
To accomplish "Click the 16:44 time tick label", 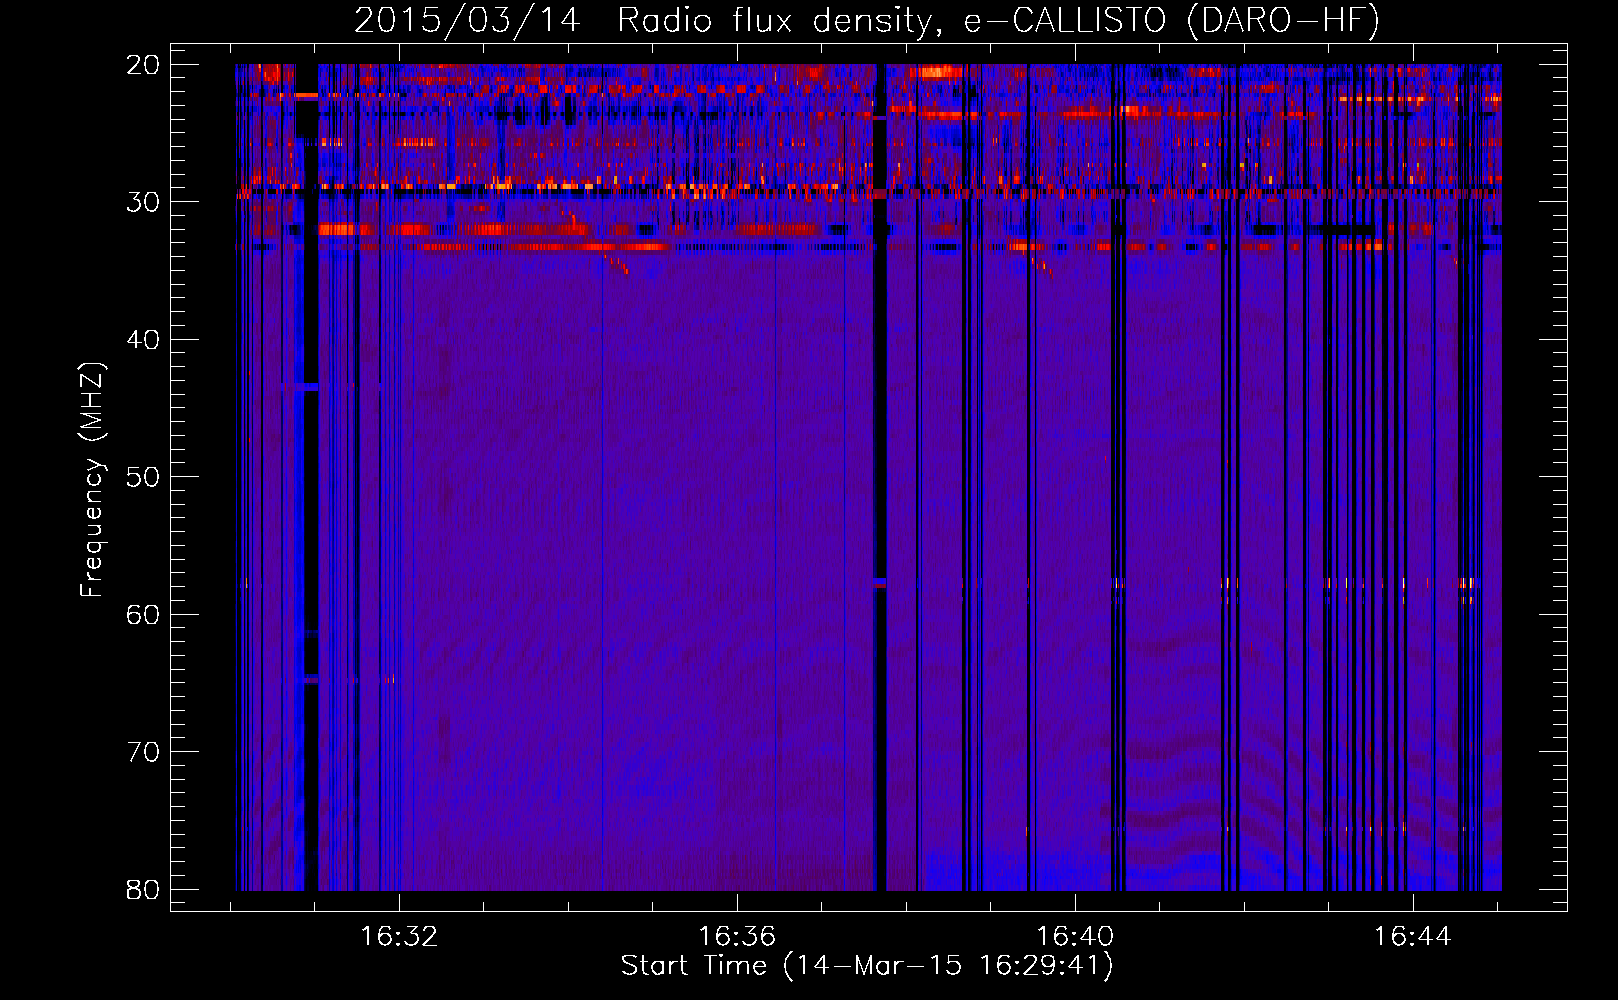I will 1412,937.
